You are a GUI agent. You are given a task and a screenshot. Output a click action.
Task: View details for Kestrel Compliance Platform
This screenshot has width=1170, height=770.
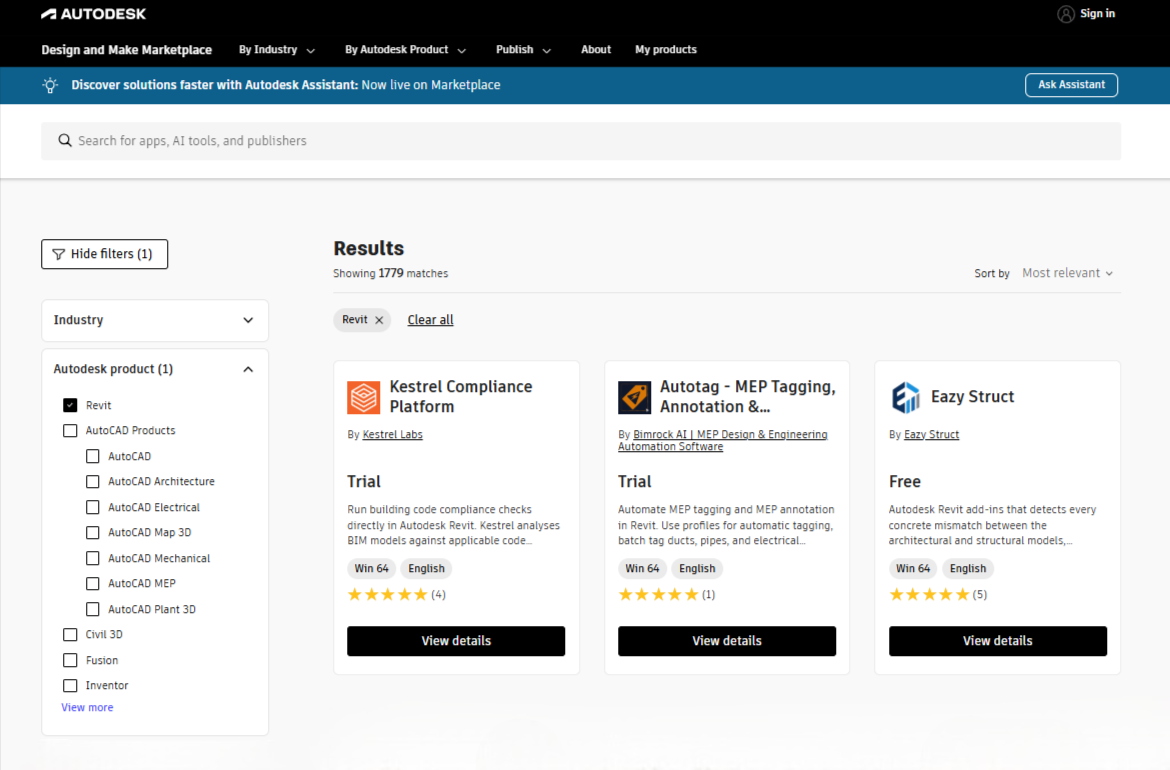pos(456,641)
